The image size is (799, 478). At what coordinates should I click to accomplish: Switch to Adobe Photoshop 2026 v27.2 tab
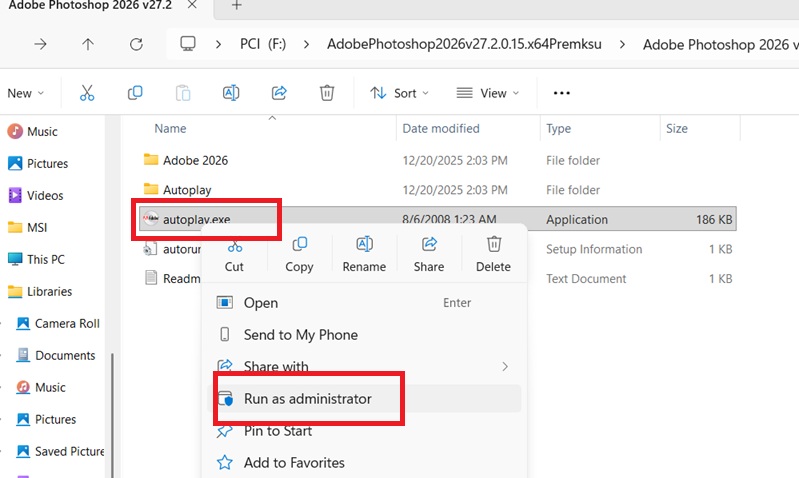[x=90, y=6]
